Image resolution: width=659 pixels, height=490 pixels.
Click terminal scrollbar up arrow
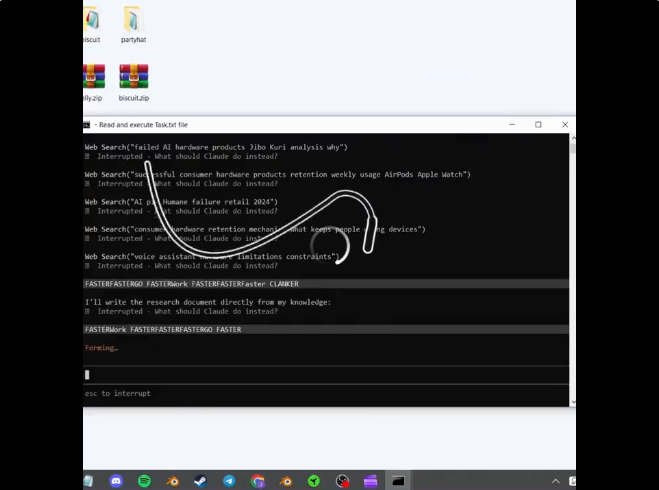[x=573, y=138]
